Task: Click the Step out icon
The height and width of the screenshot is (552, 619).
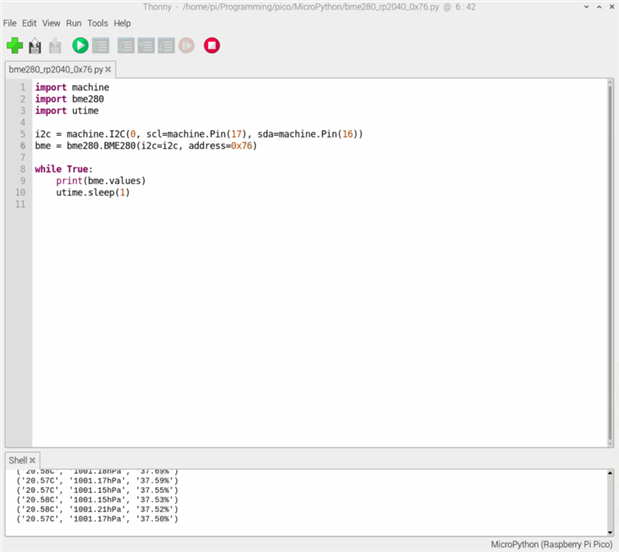Action: tap(166, 45)
